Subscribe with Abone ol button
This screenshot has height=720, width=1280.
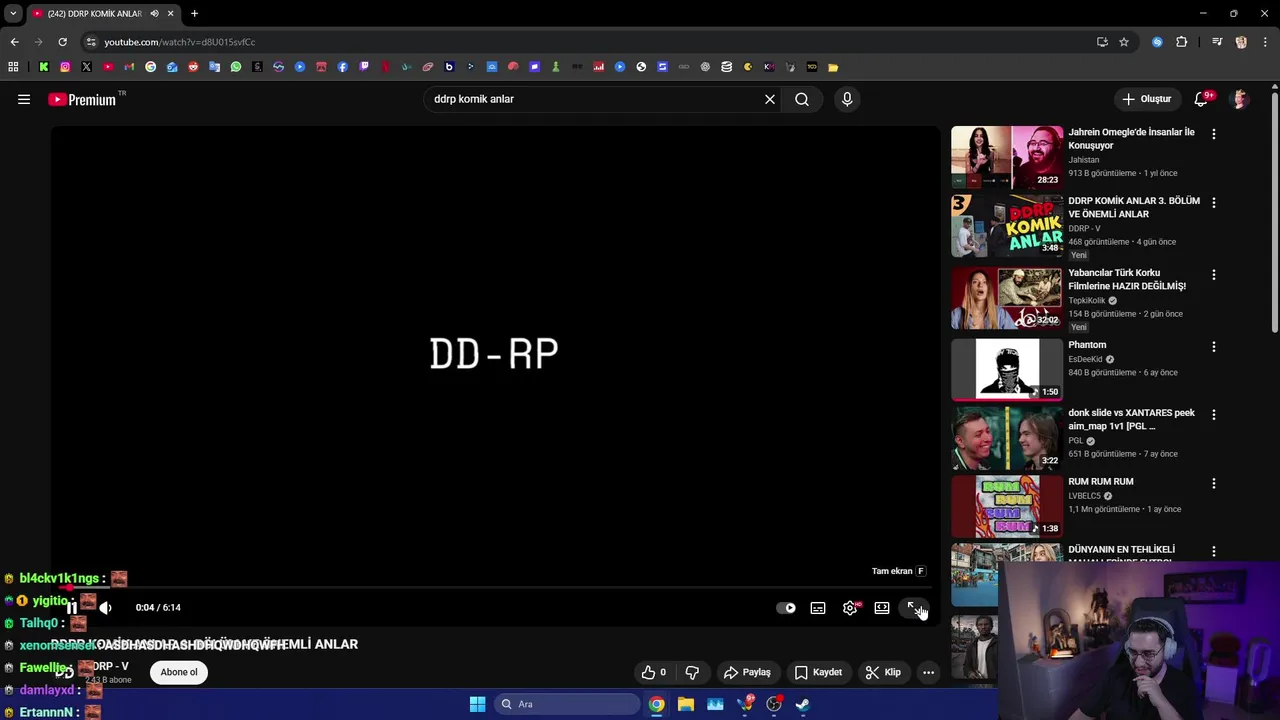pyautogui.click(x=179, y=672)
